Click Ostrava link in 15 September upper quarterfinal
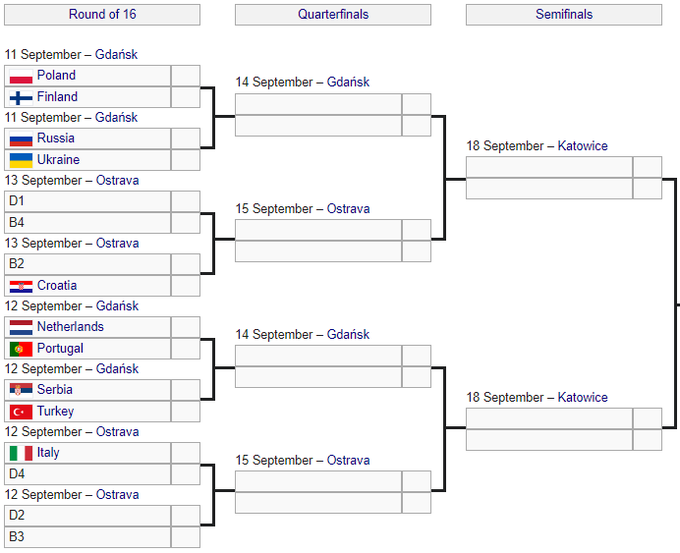This screenshot has height=553, width=680. [x=348, y=209]
